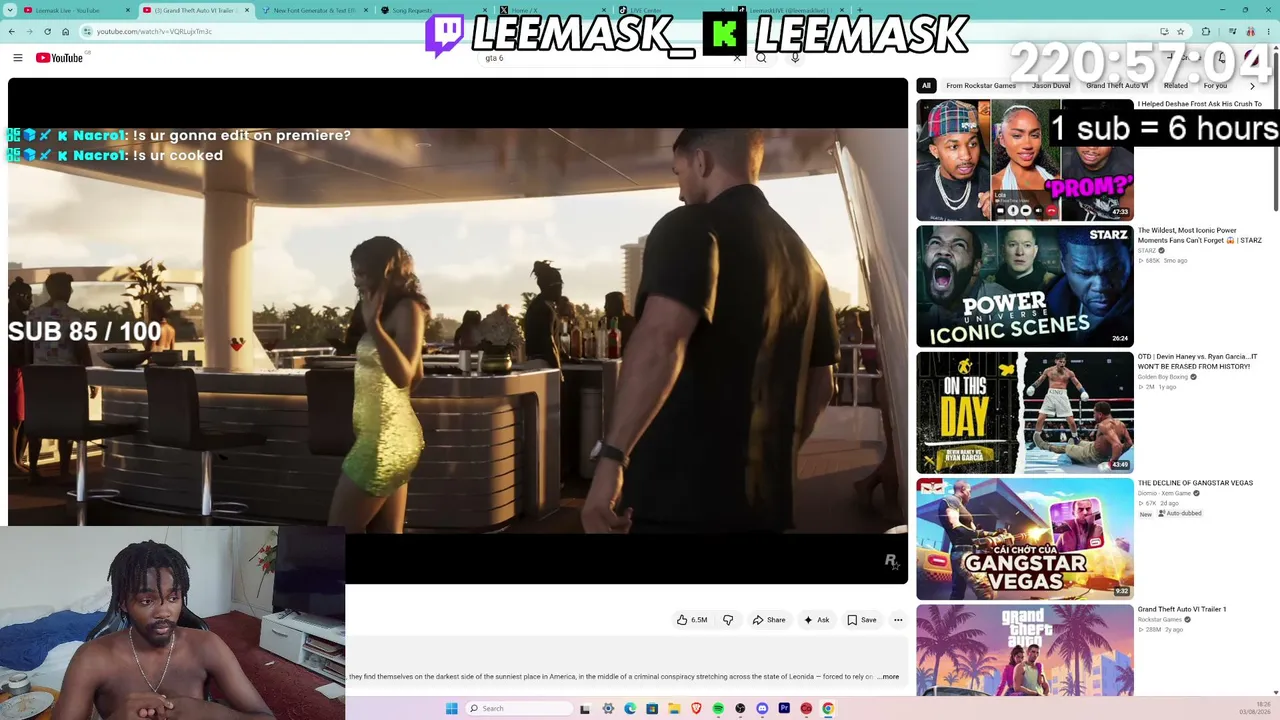
Task: Open the Windows Start menu
Action: click(x=452, y=709)
